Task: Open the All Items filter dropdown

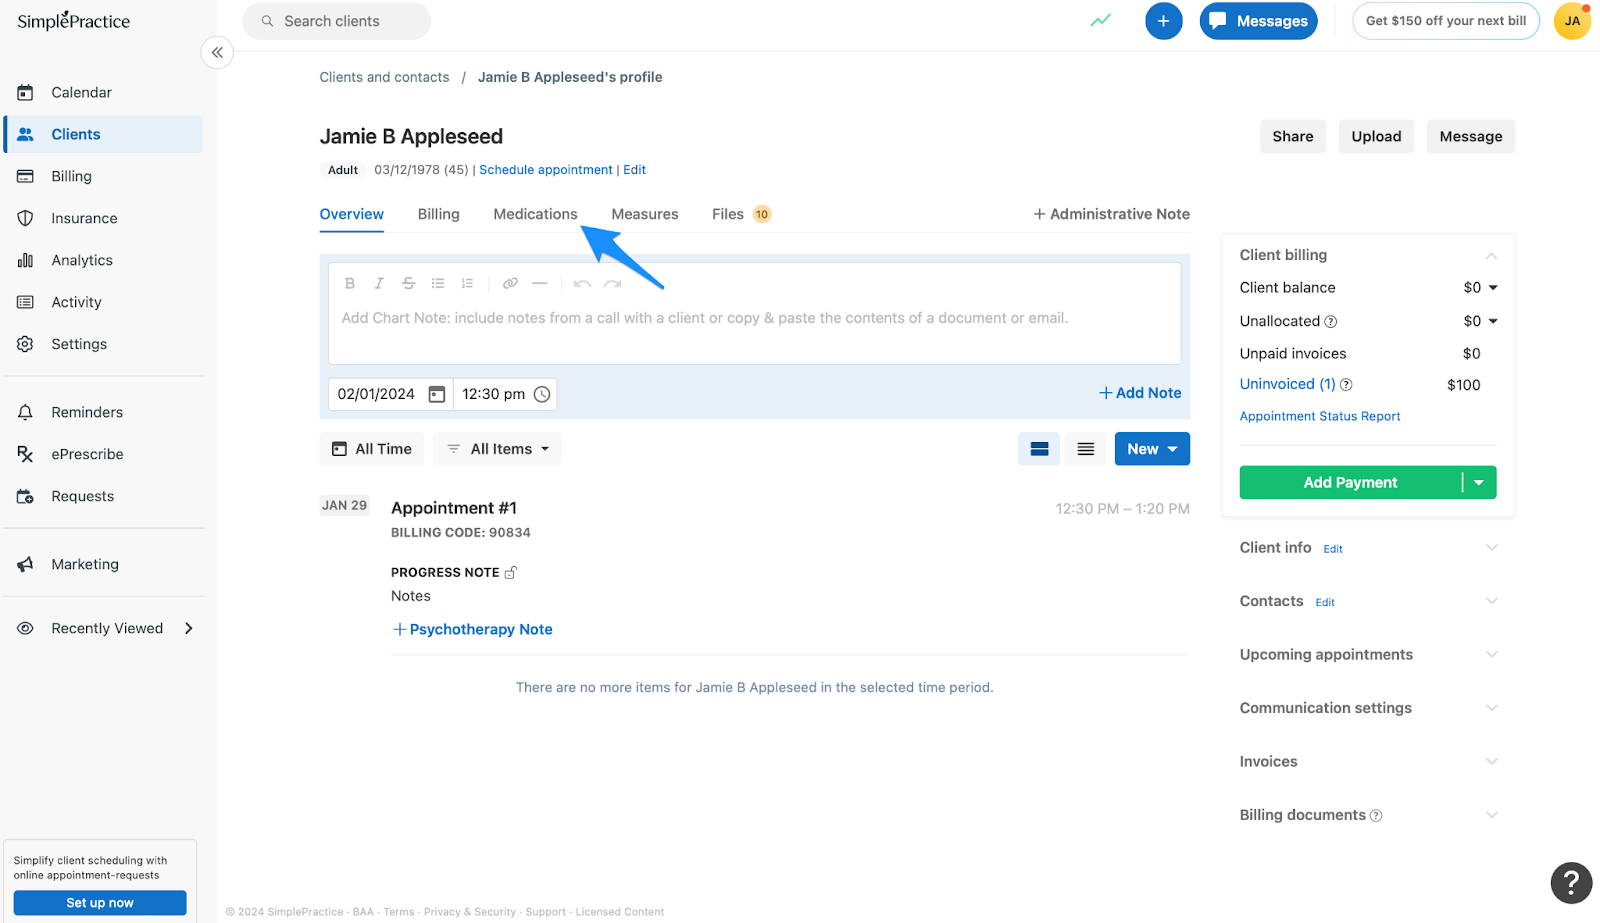Action: point(497,448)
